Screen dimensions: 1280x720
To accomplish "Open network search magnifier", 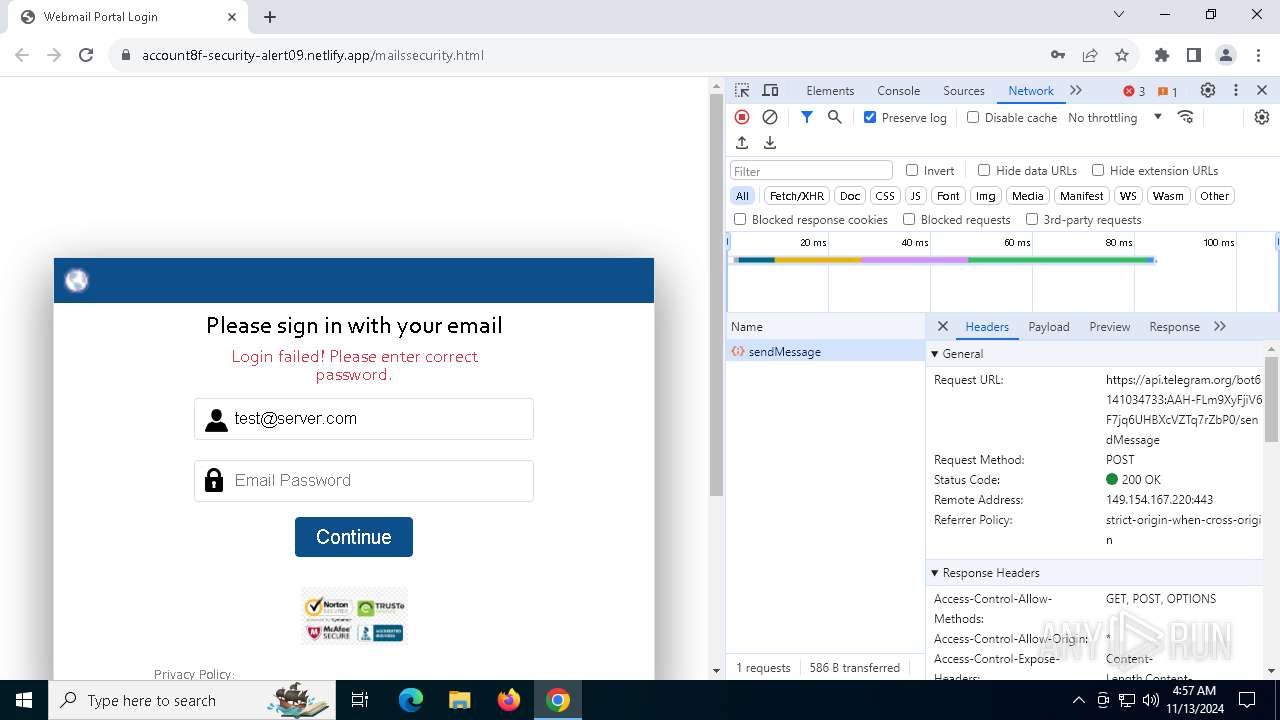I will coord(835,117).
